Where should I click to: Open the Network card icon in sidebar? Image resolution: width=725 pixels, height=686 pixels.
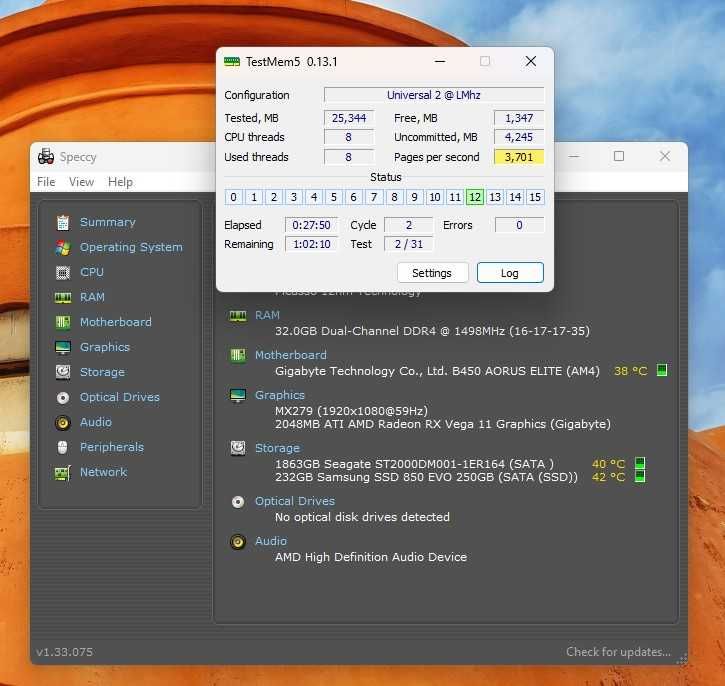click(63, 472)
